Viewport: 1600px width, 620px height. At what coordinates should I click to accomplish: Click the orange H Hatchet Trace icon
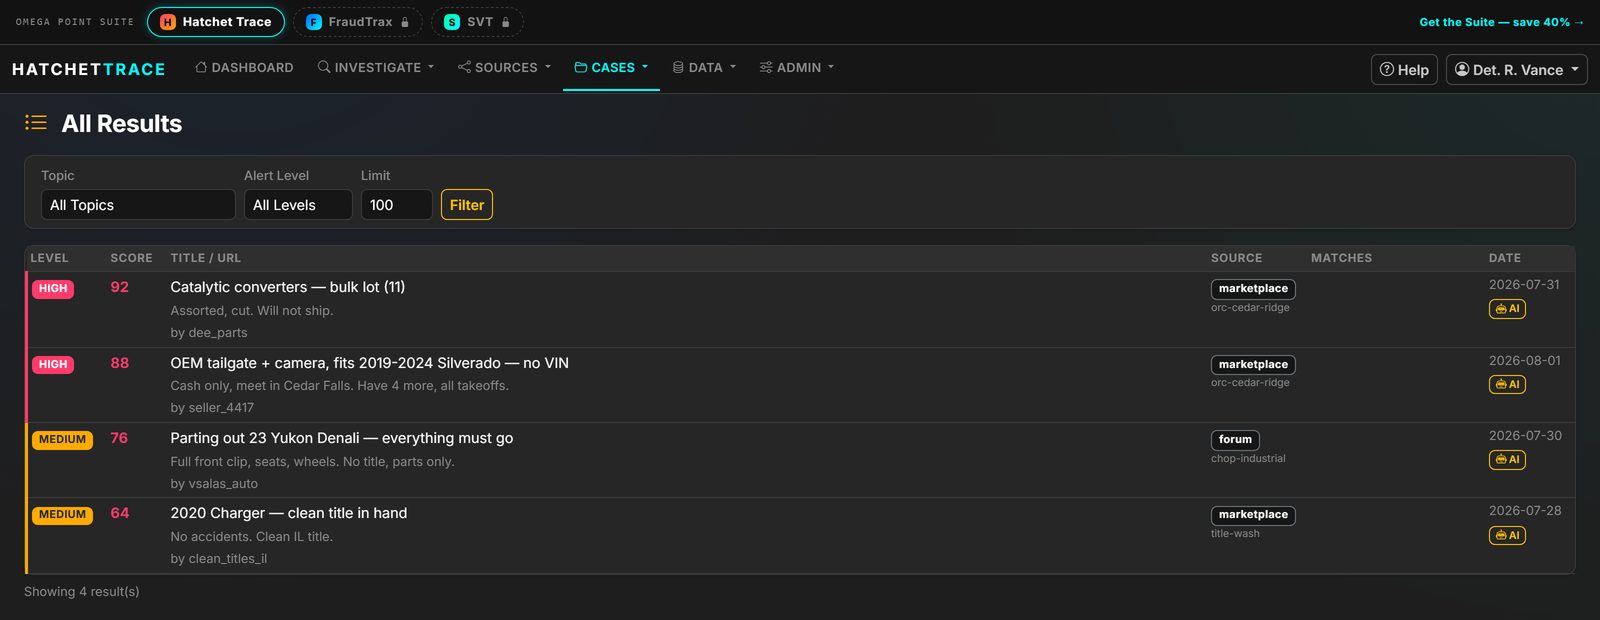[x=168, y=22]
